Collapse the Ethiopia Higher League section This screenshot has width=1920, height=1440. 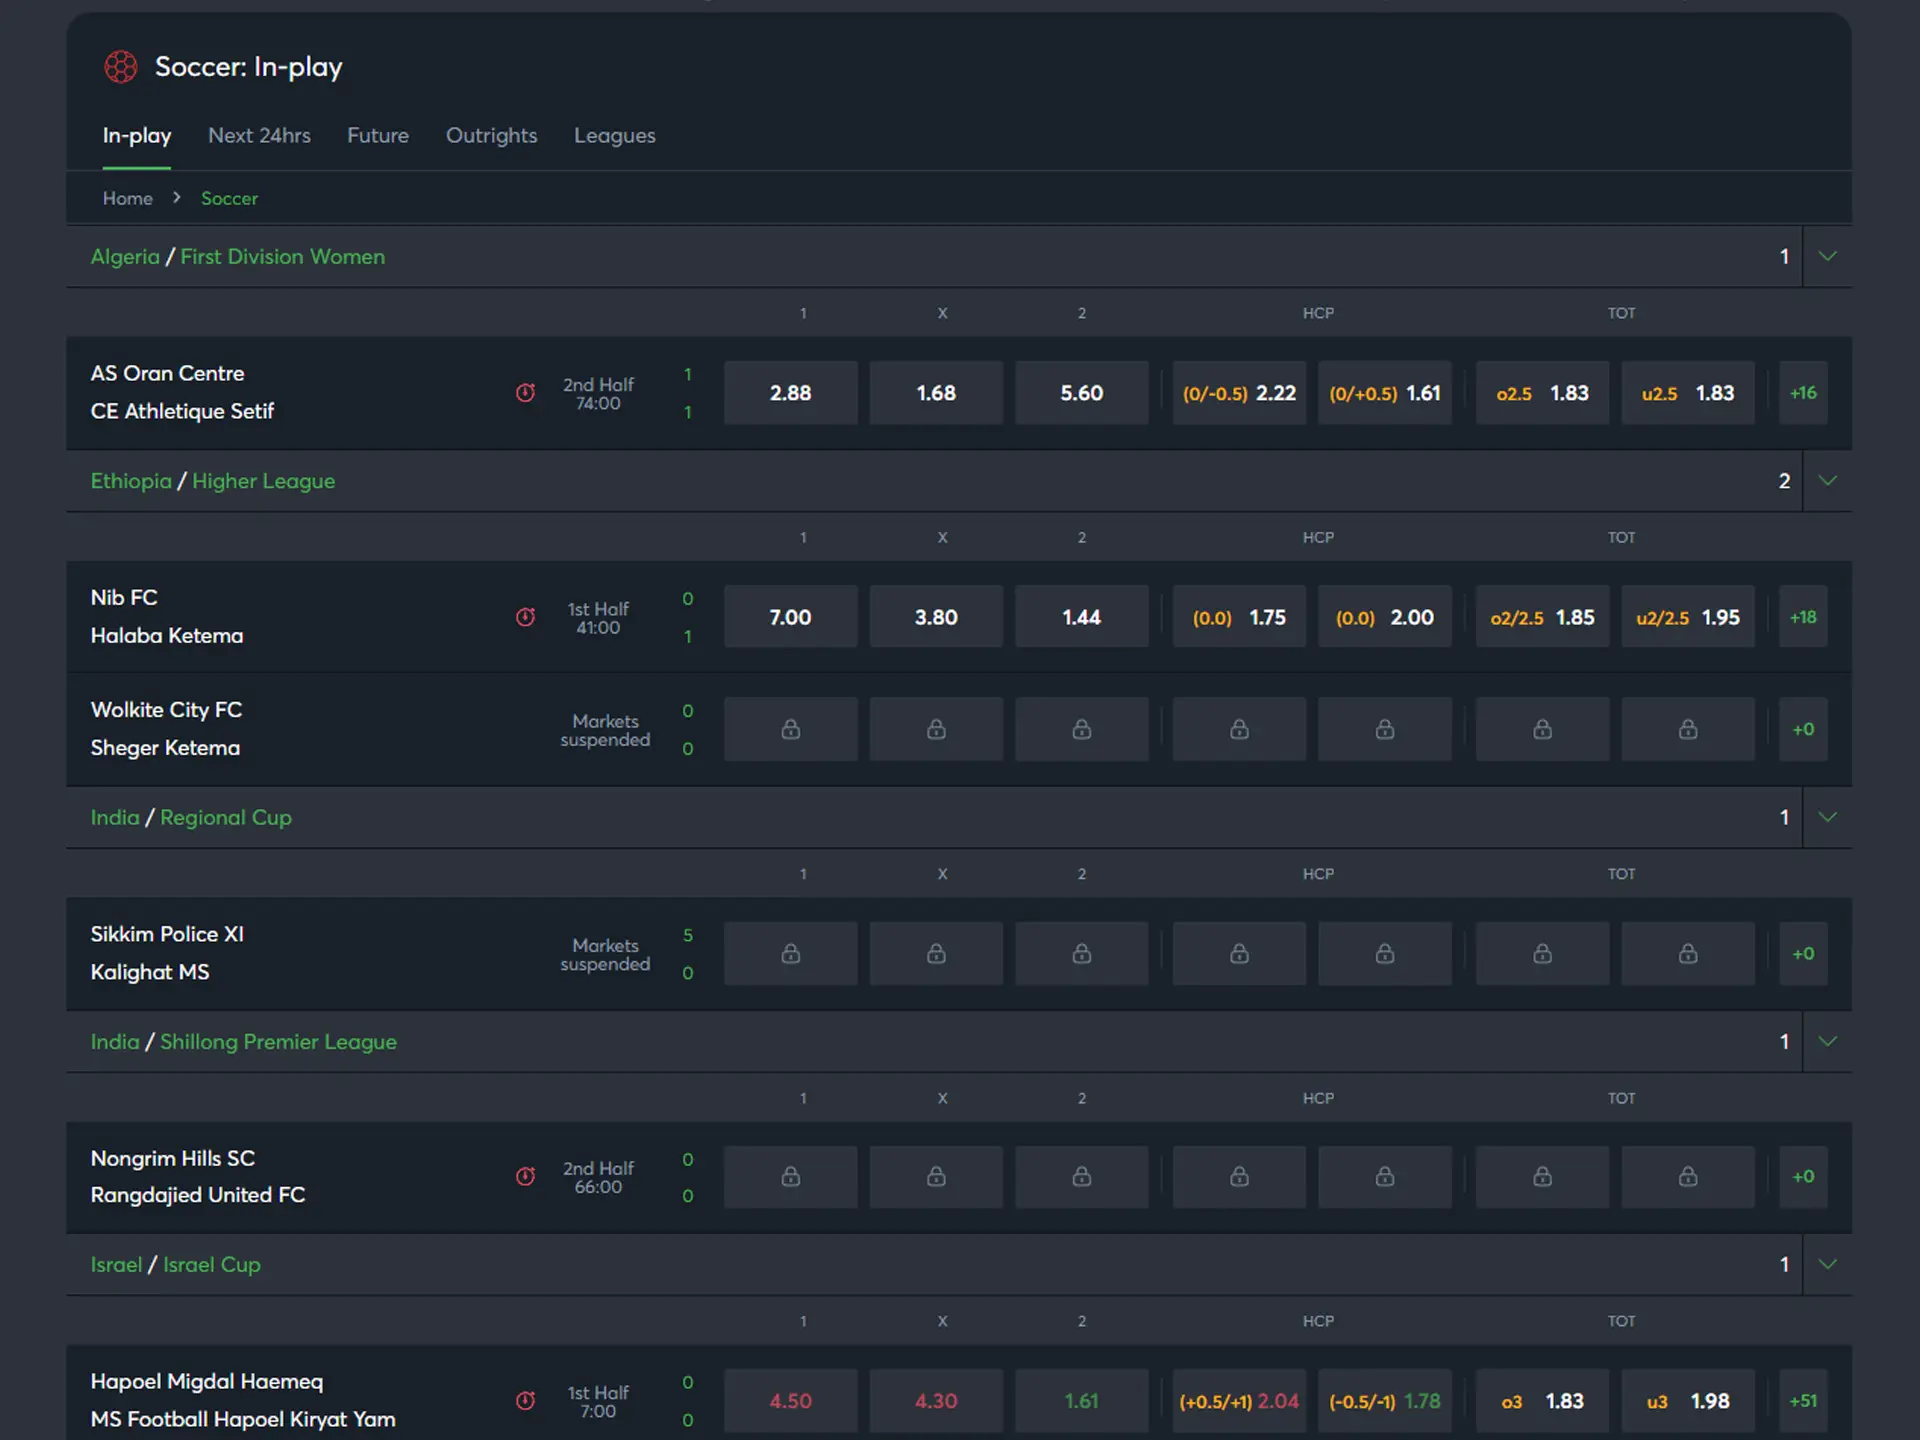(1827, 481)
